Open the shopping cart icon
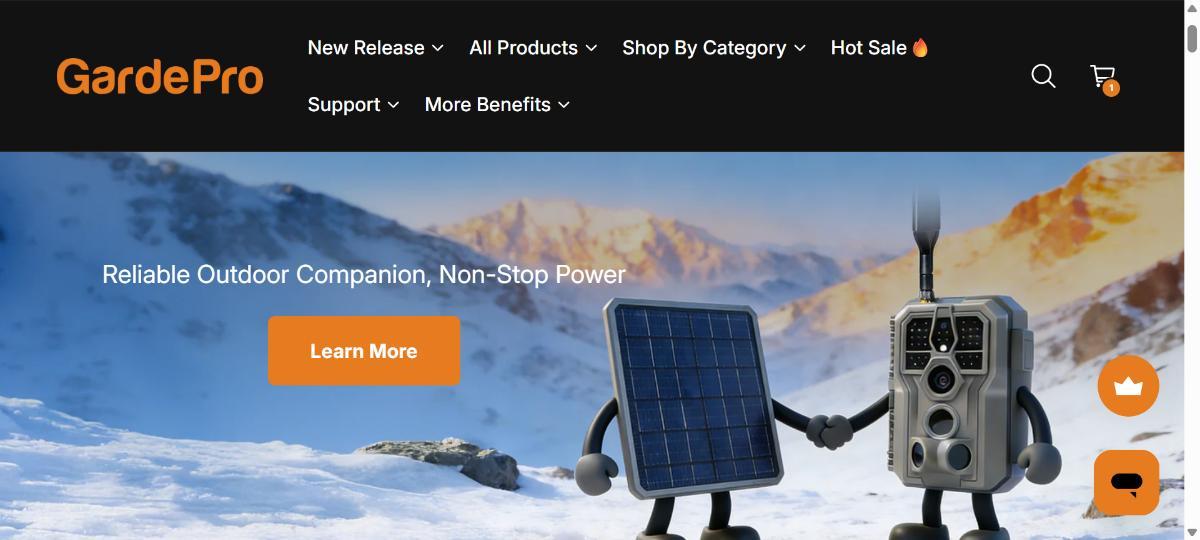 point(1102,76)
